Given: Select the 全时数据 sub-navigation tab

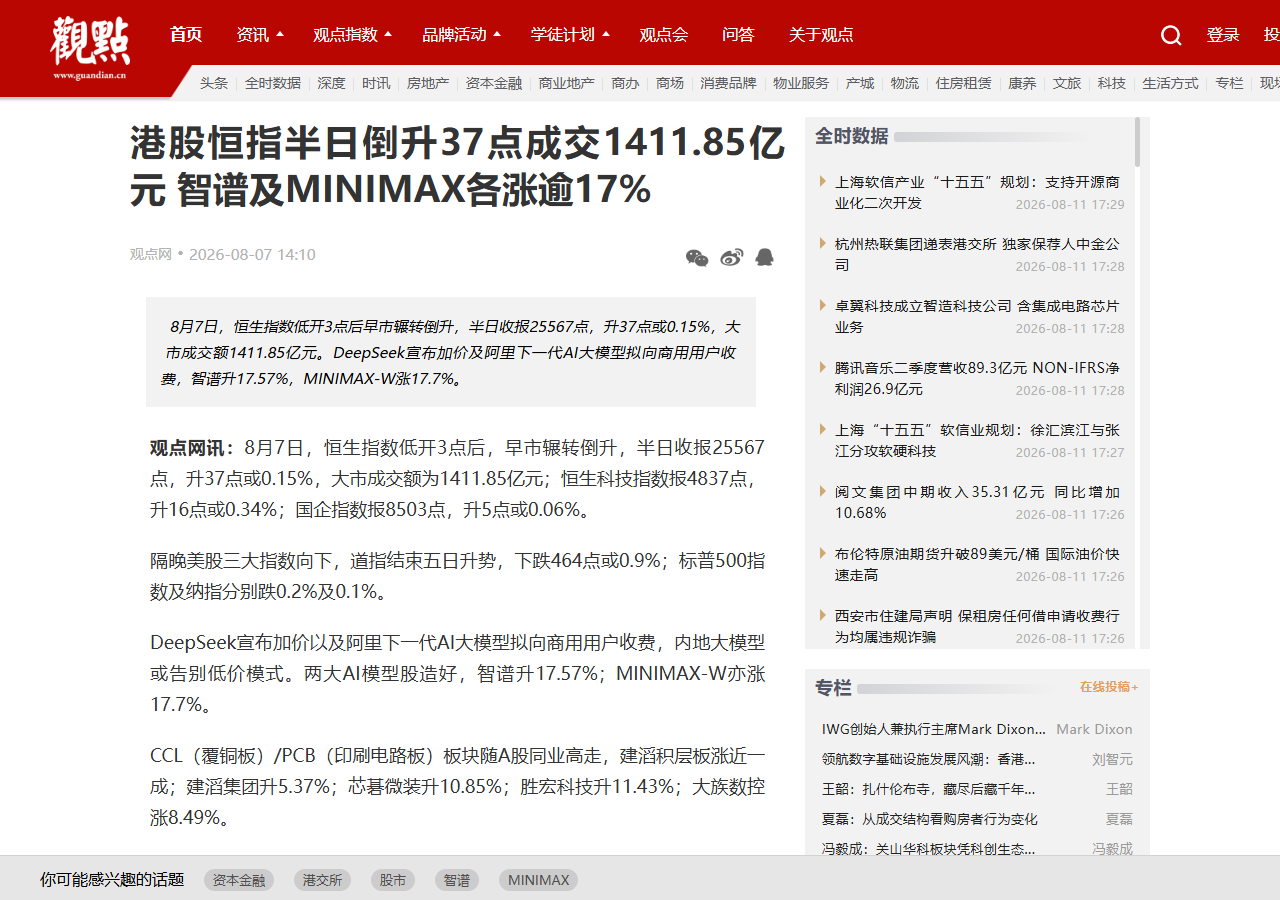Looking at the screenshot, I should [273, 83].
